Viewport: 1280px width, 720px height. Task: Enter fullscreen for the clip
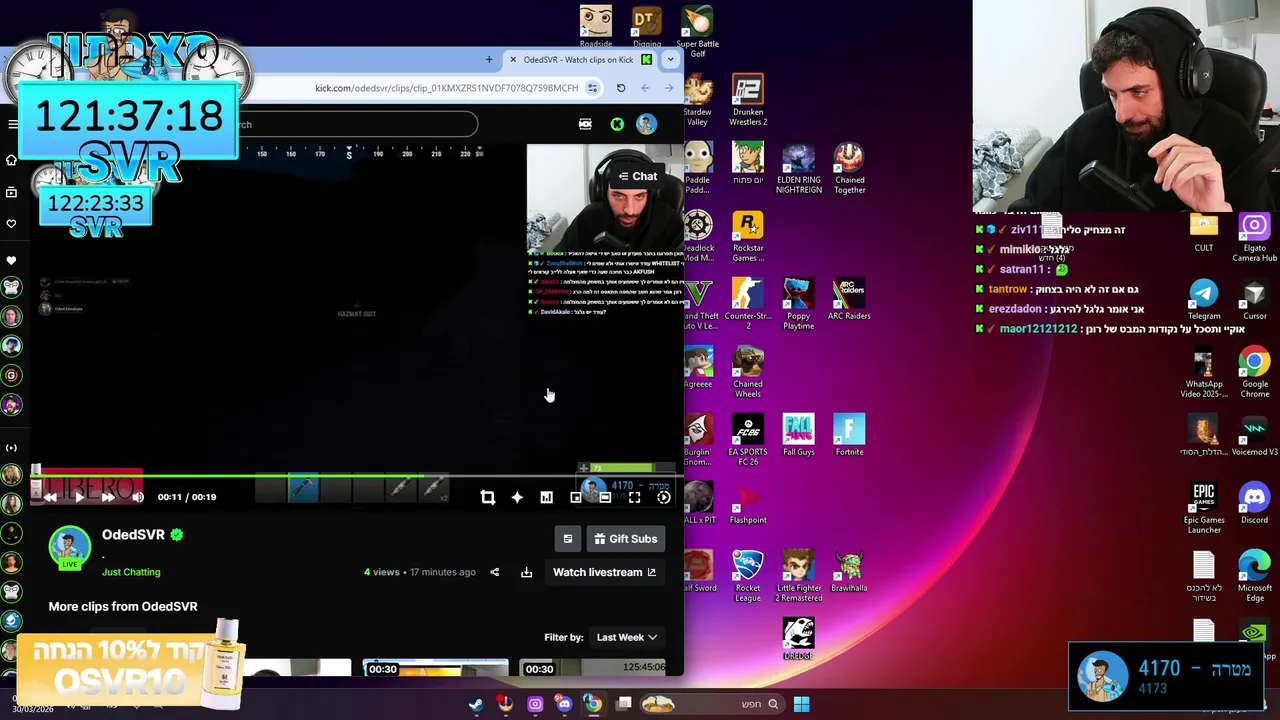click(x=634, y=497)
